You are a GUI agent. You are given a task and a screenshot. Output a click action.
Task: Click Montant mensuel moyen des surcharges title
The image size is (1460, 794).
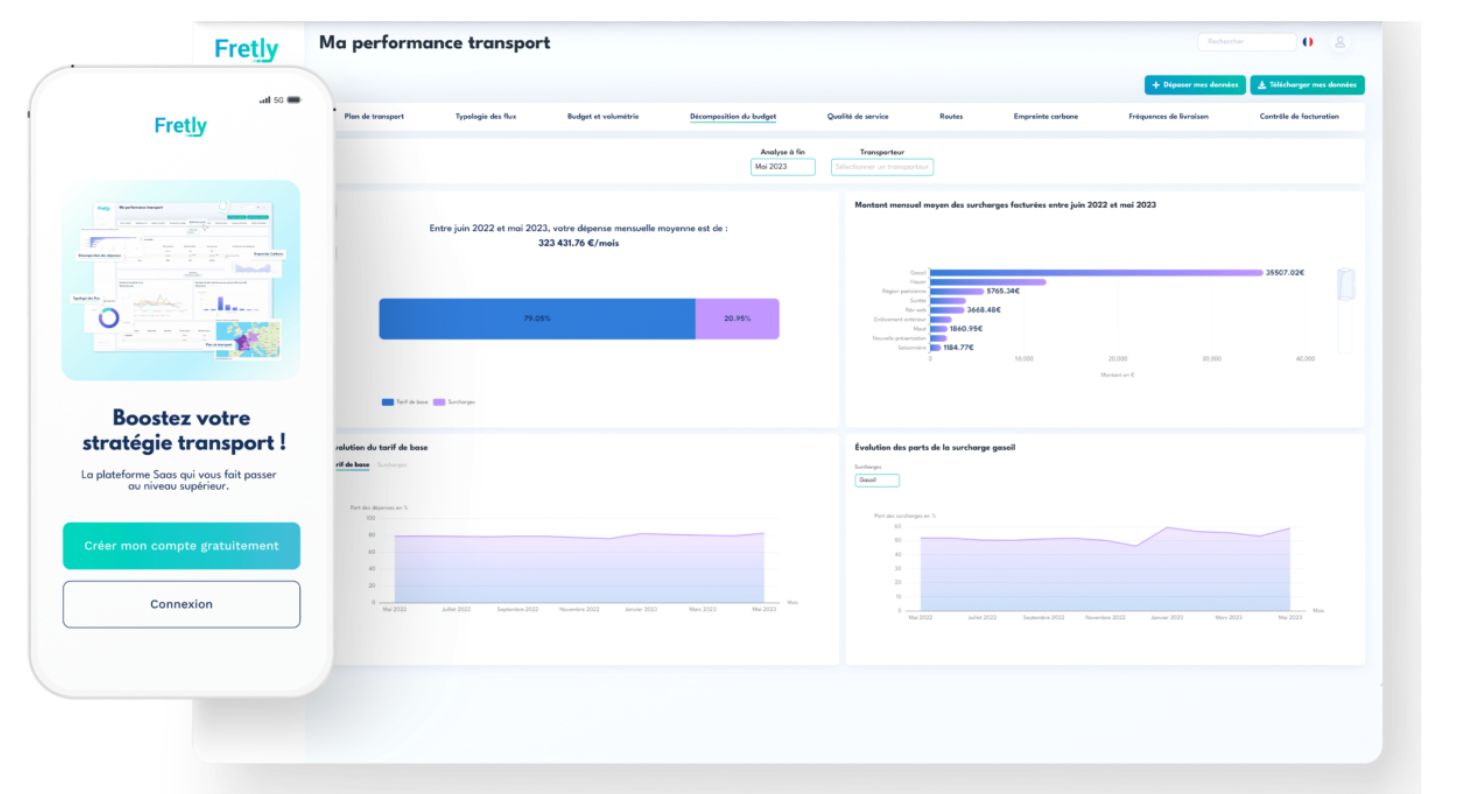[1006, 204]
